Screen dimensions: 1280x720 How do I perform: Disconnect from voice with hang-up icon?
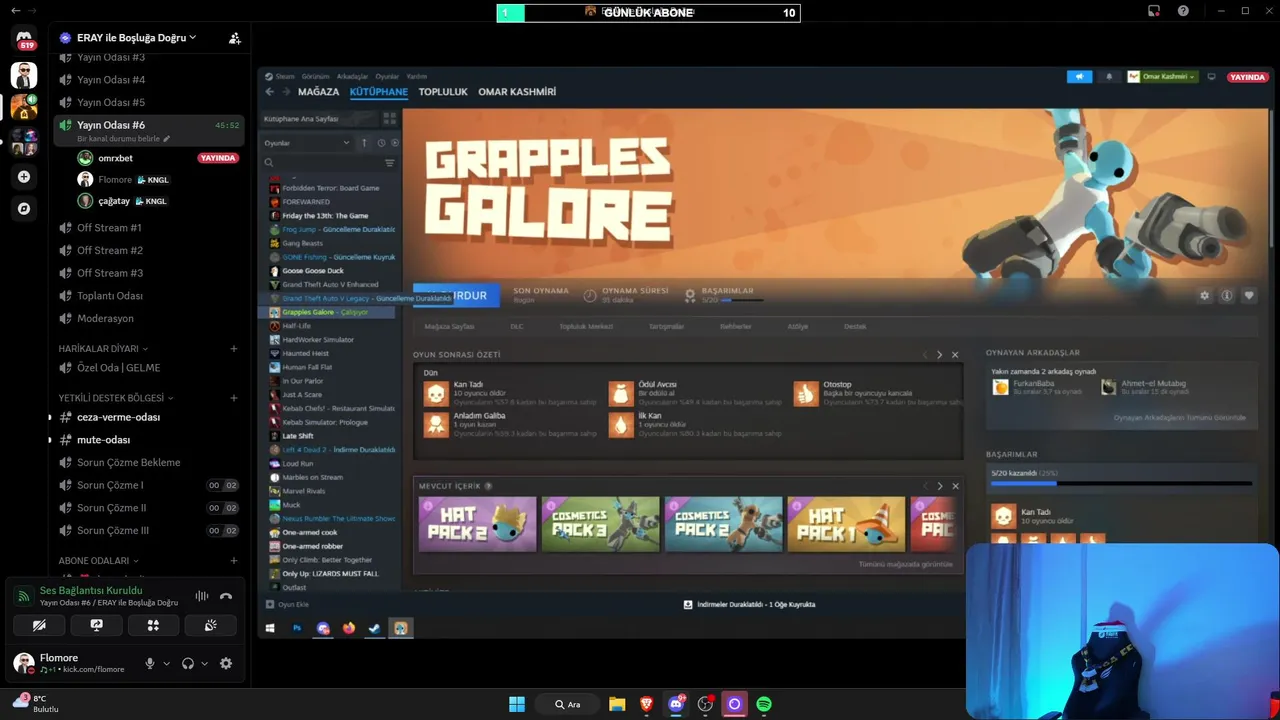click(226, 596)
